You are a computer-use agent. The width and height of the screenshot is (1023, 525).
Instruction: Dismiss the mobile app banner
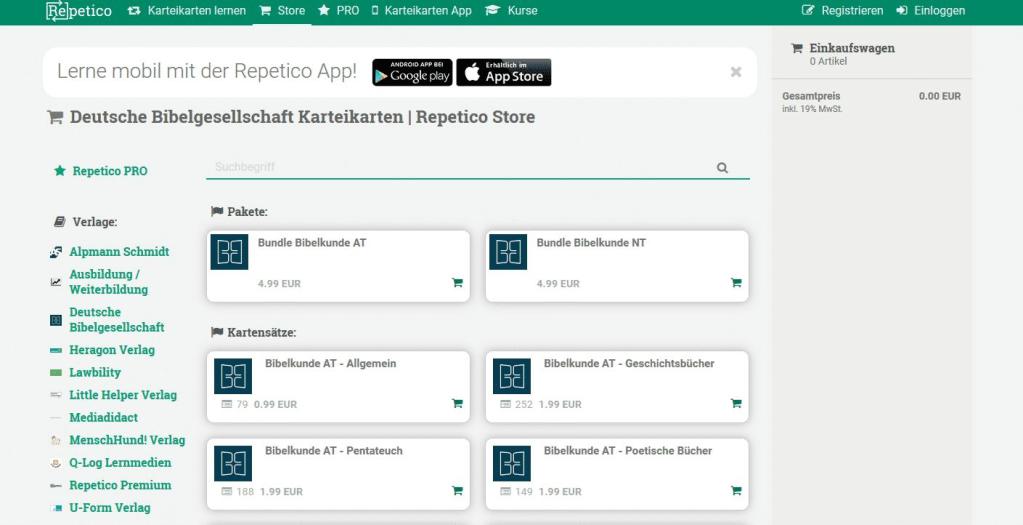[x=736, y=72]
